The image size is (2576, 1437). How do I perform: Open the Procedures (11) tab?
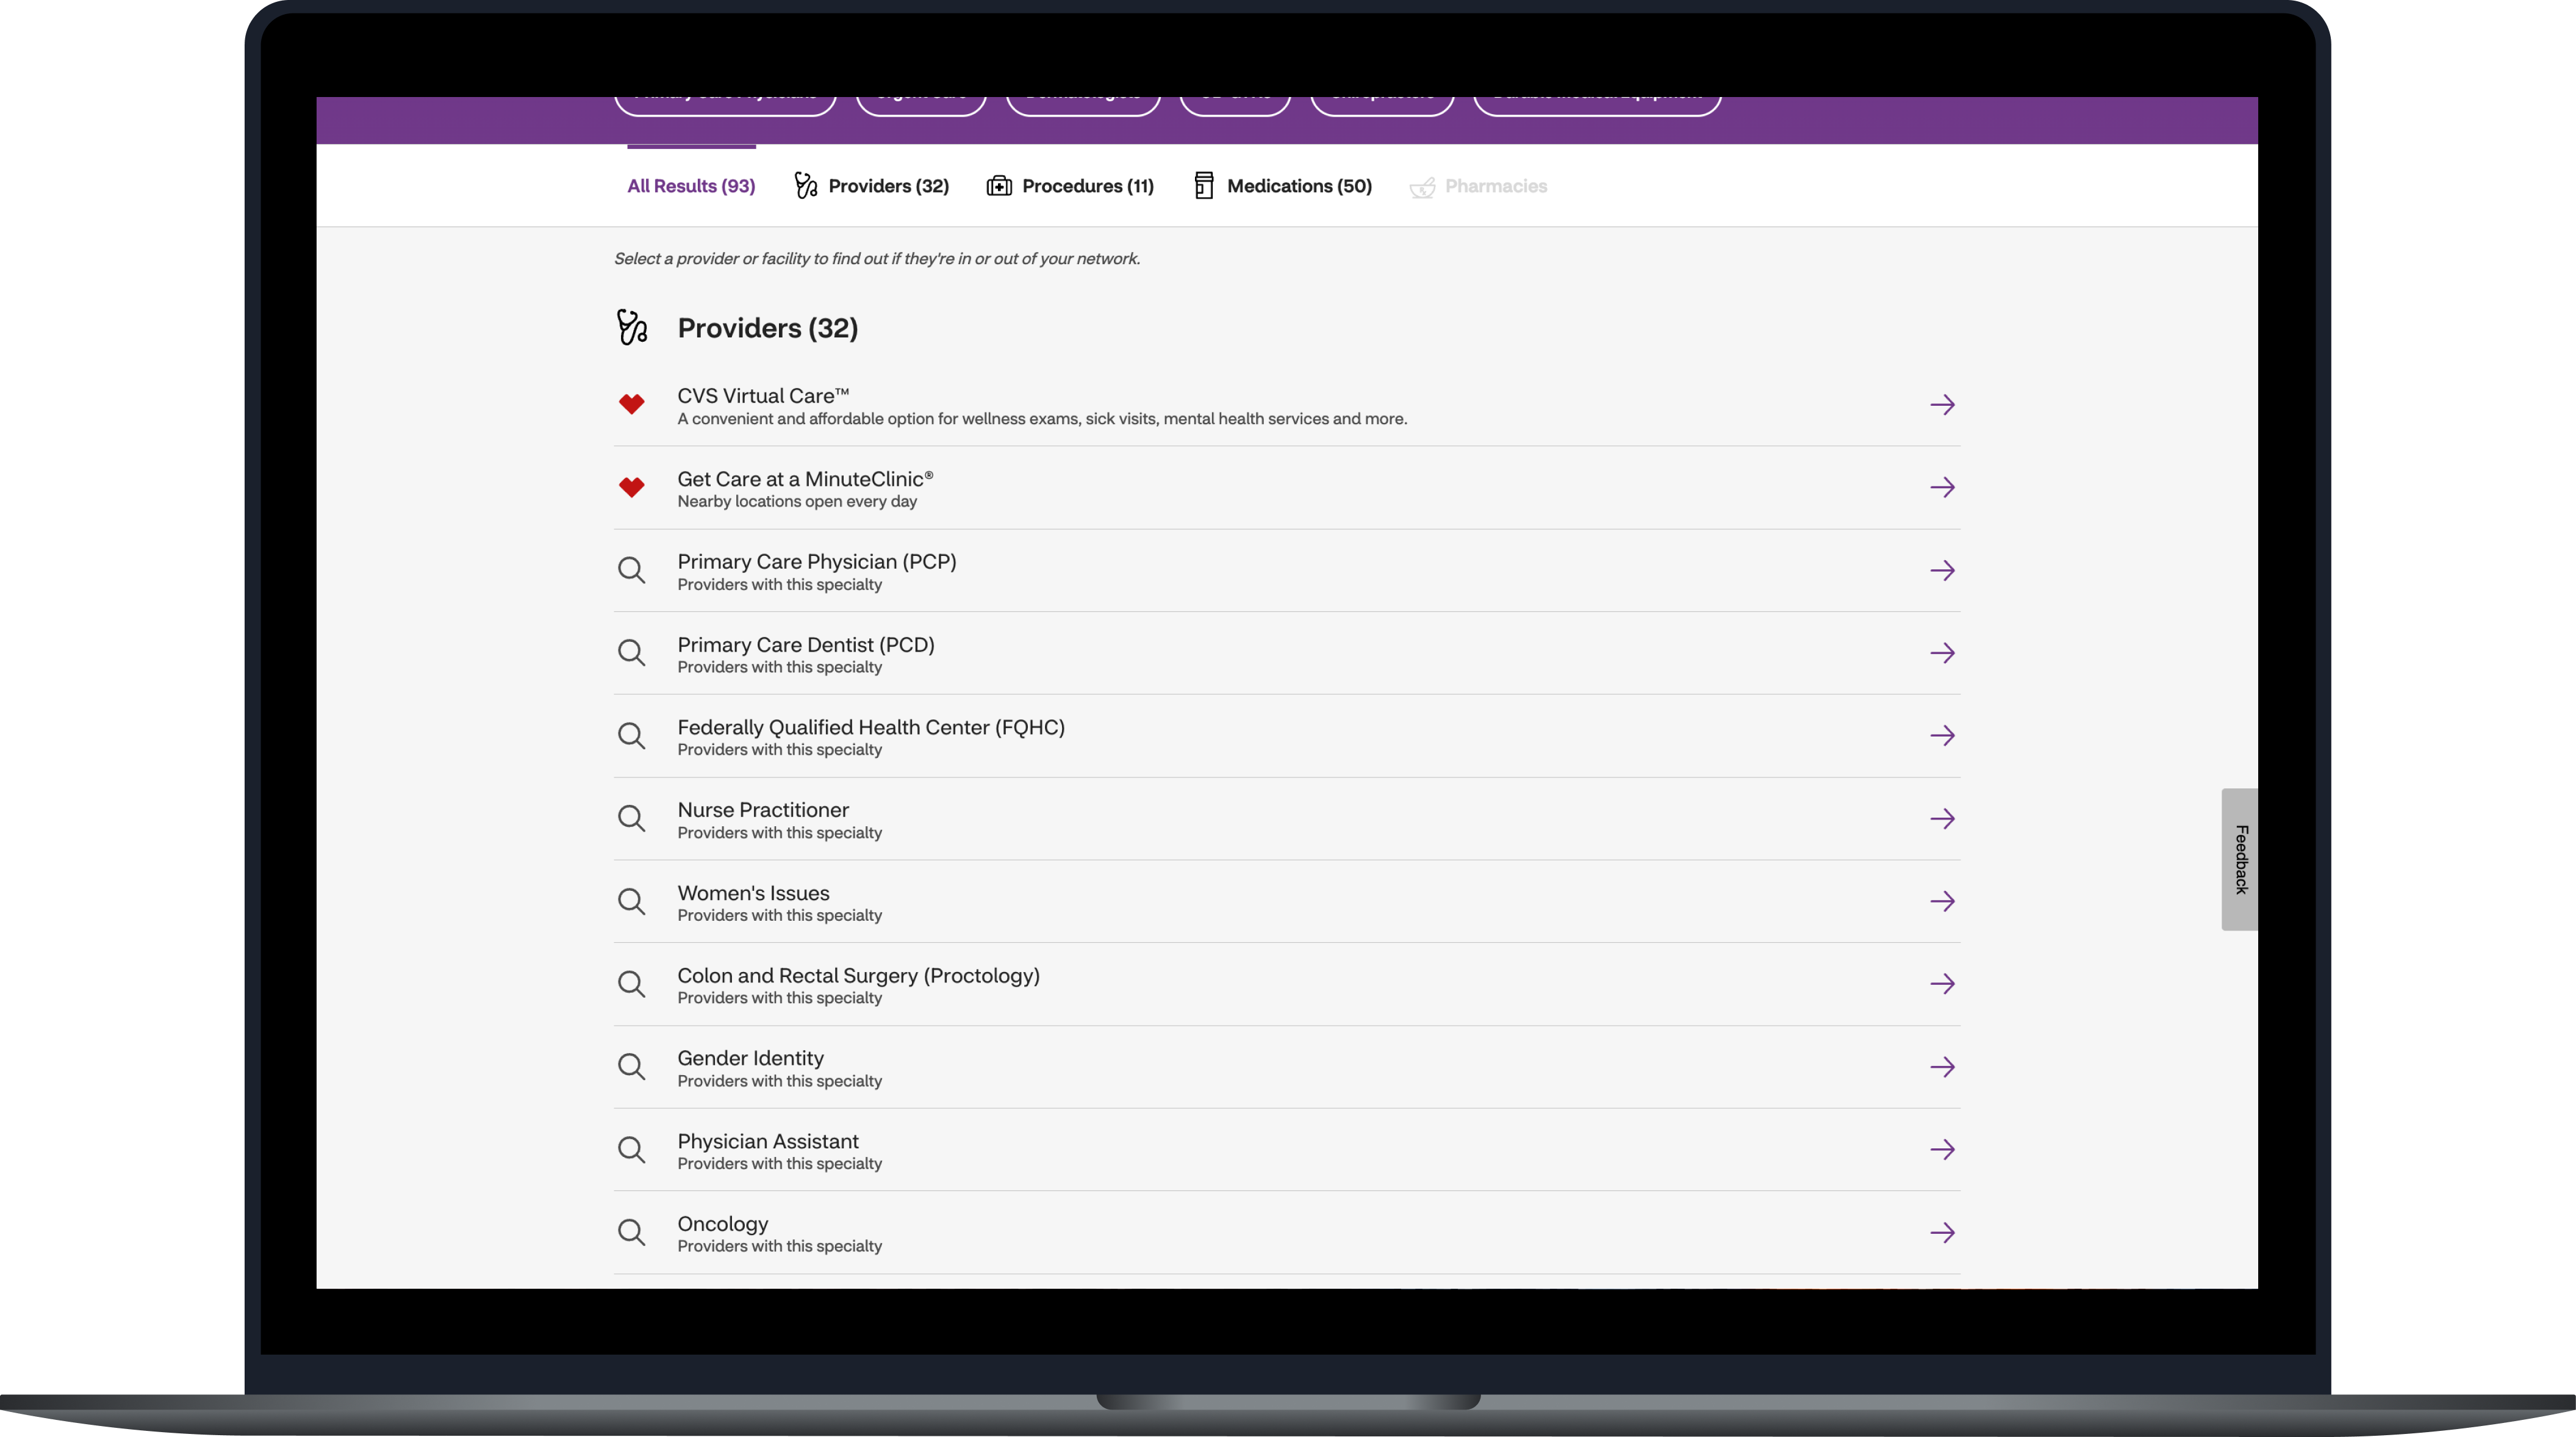[1070, 186]
